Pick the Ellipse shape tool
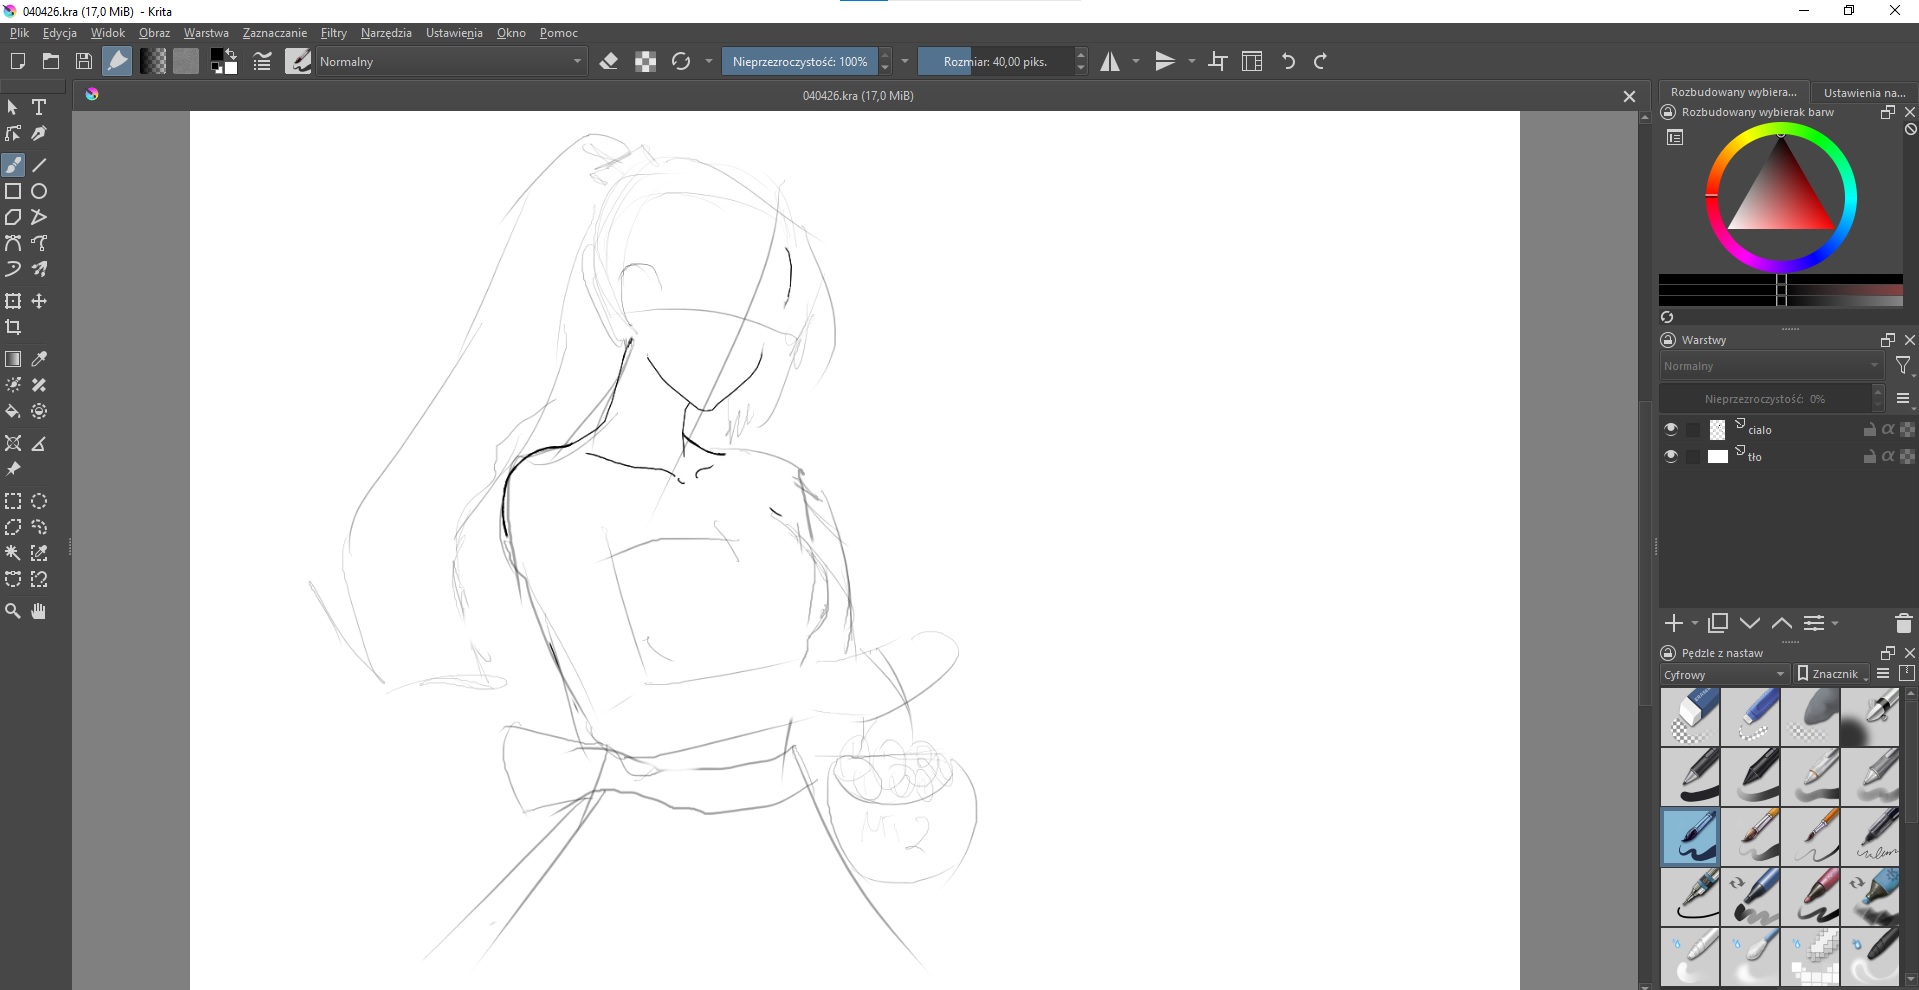Screen dimensions: 1919x990 (39, 191)
